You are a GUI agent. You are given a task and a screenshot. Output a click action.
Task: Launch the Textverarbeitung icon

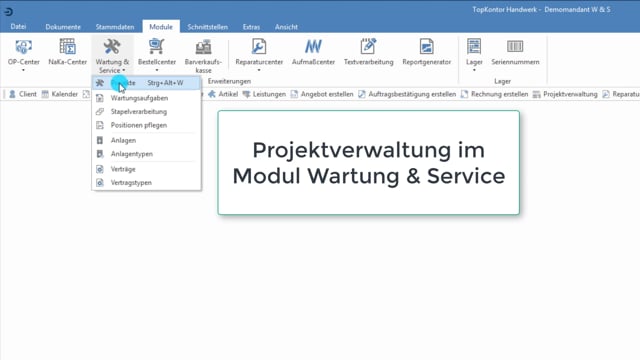[368, 47]
